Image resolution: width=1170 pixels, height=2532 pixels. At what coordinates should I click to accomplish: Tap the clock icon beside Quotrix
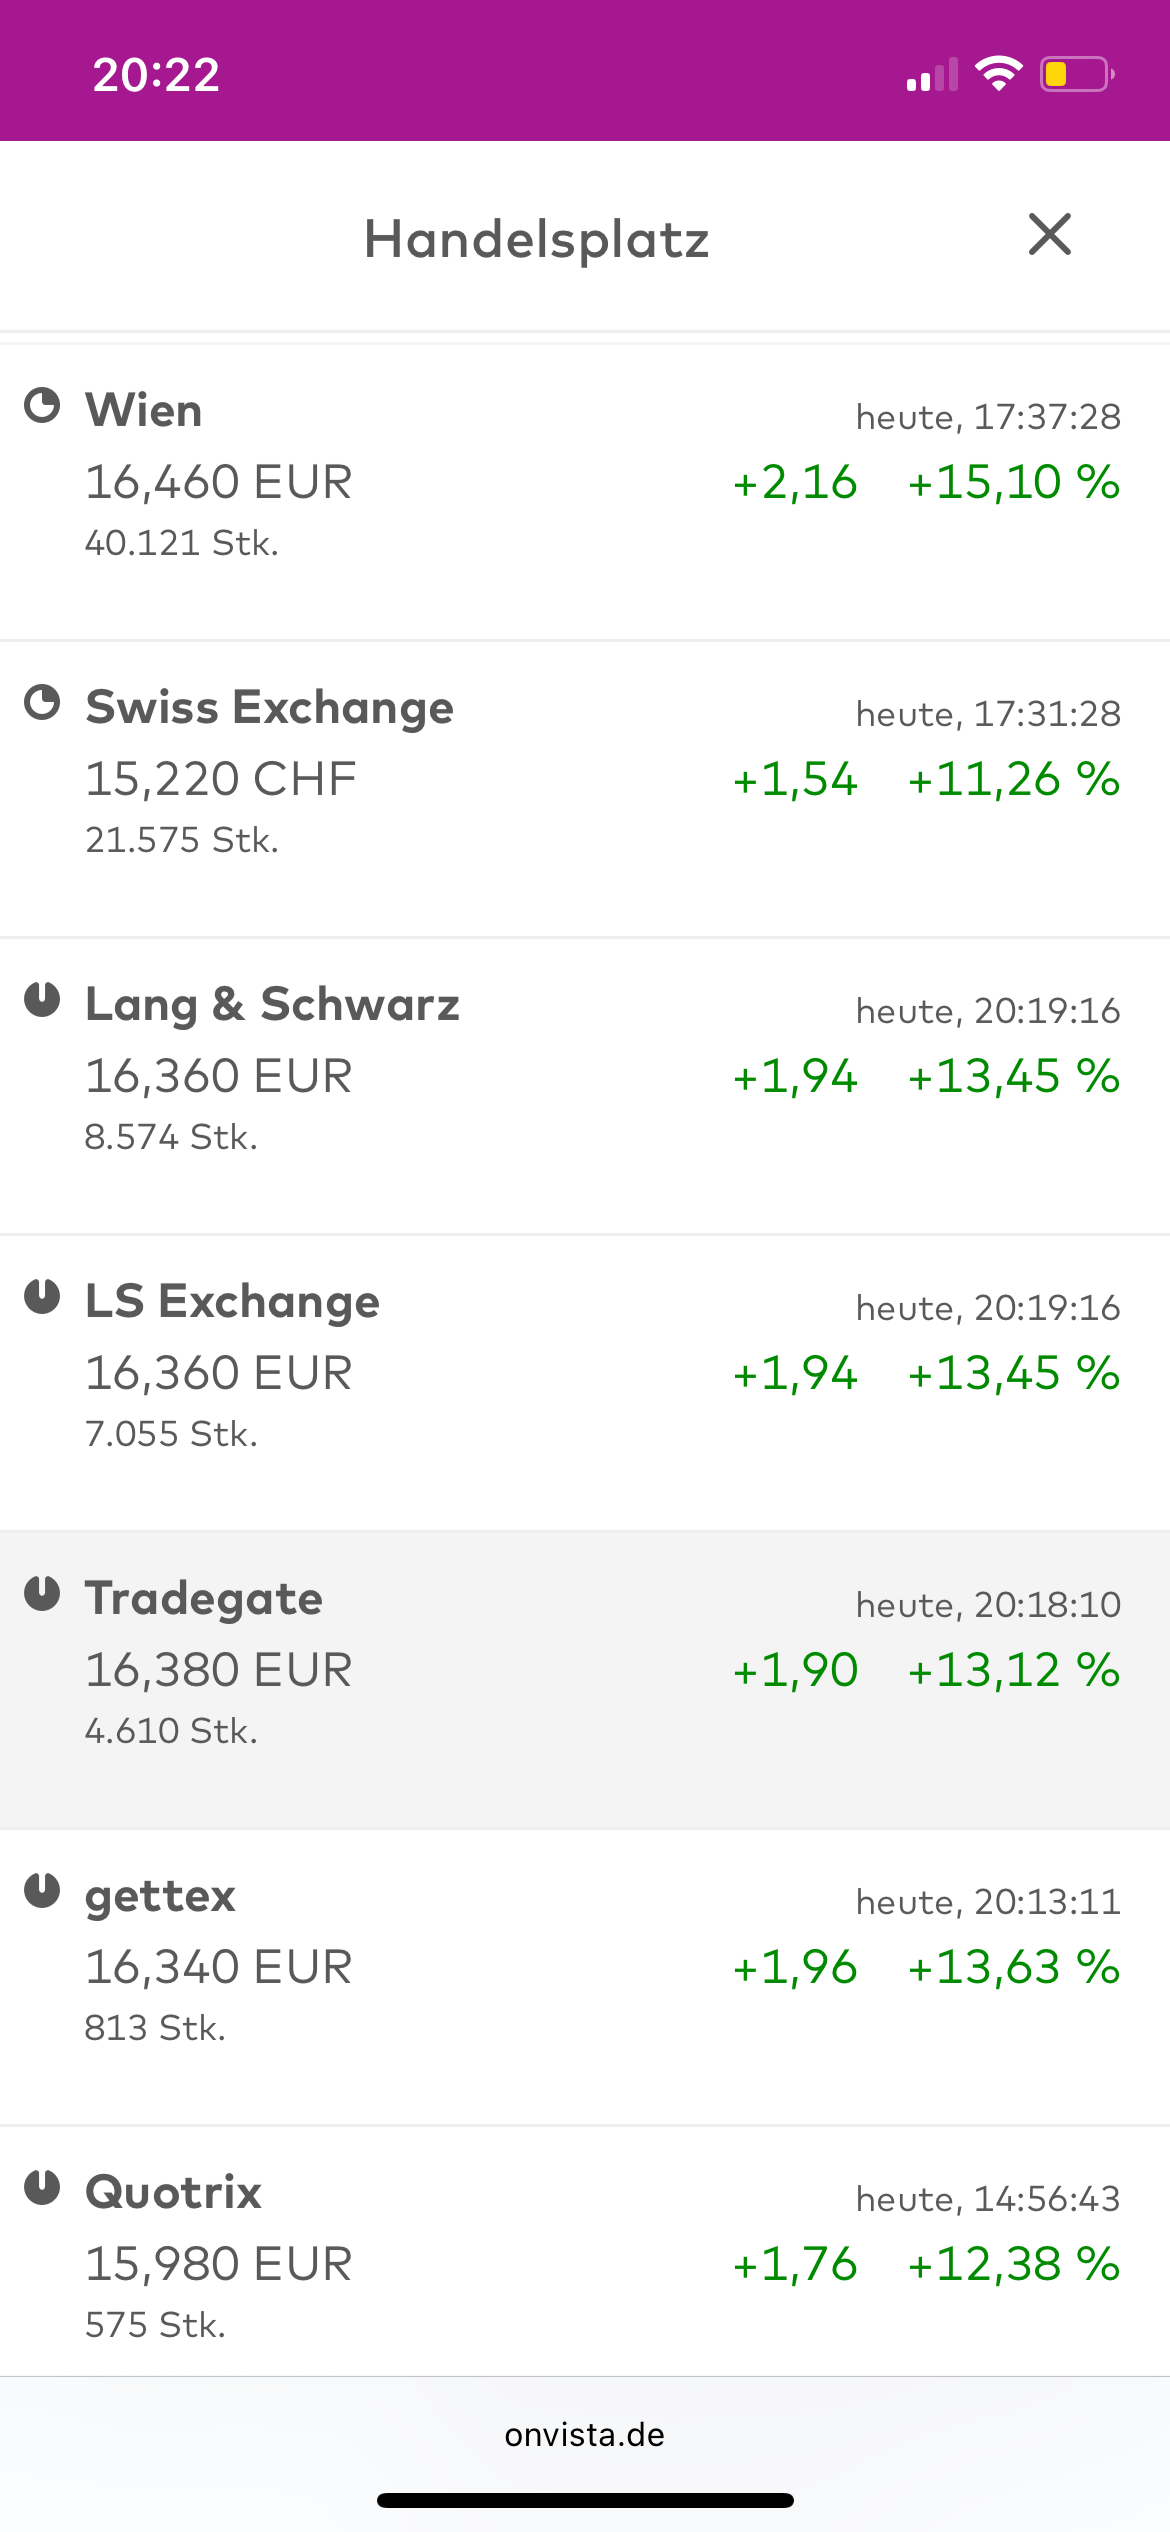42,2188
